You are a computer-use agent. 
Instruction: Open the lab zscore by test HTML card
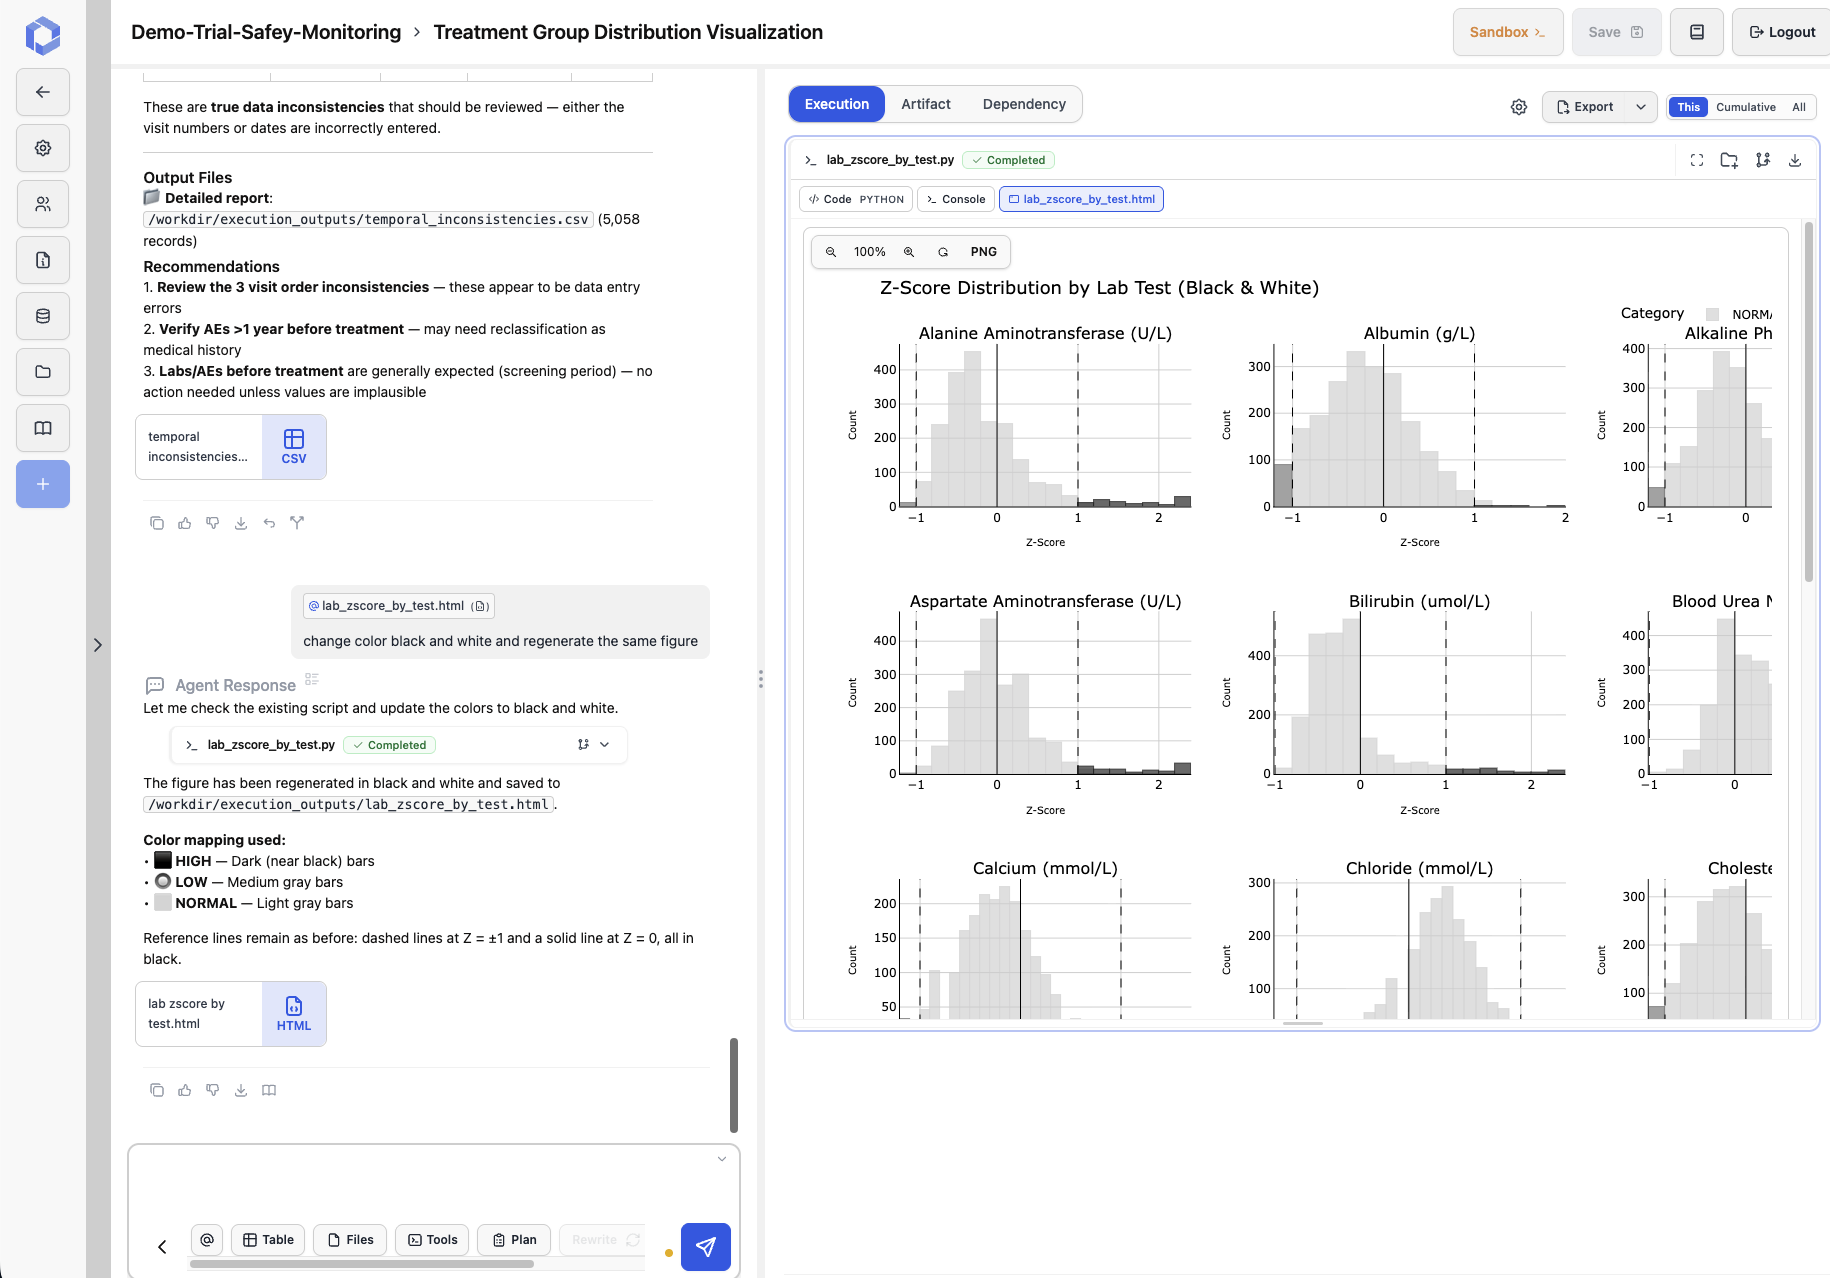click(x=231, y=1014)
